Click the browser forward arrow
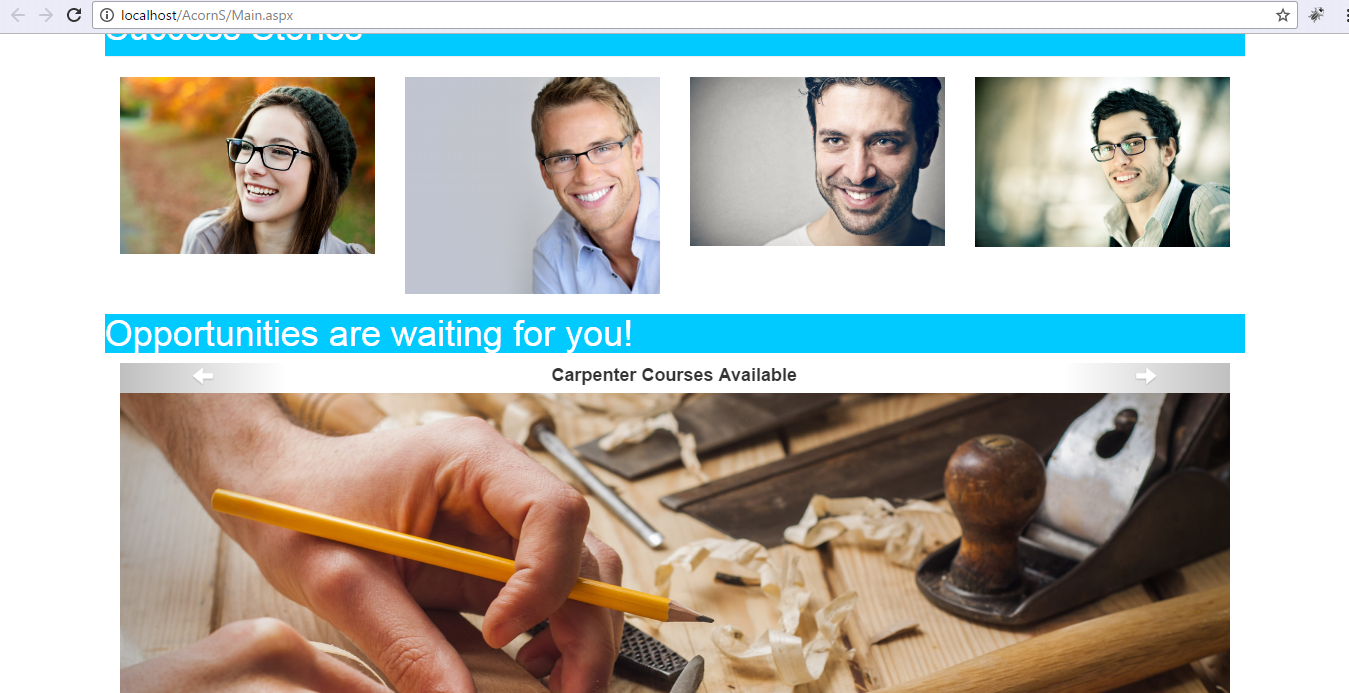The width and height of the screenshot is (1349, 693). [45, 15]
